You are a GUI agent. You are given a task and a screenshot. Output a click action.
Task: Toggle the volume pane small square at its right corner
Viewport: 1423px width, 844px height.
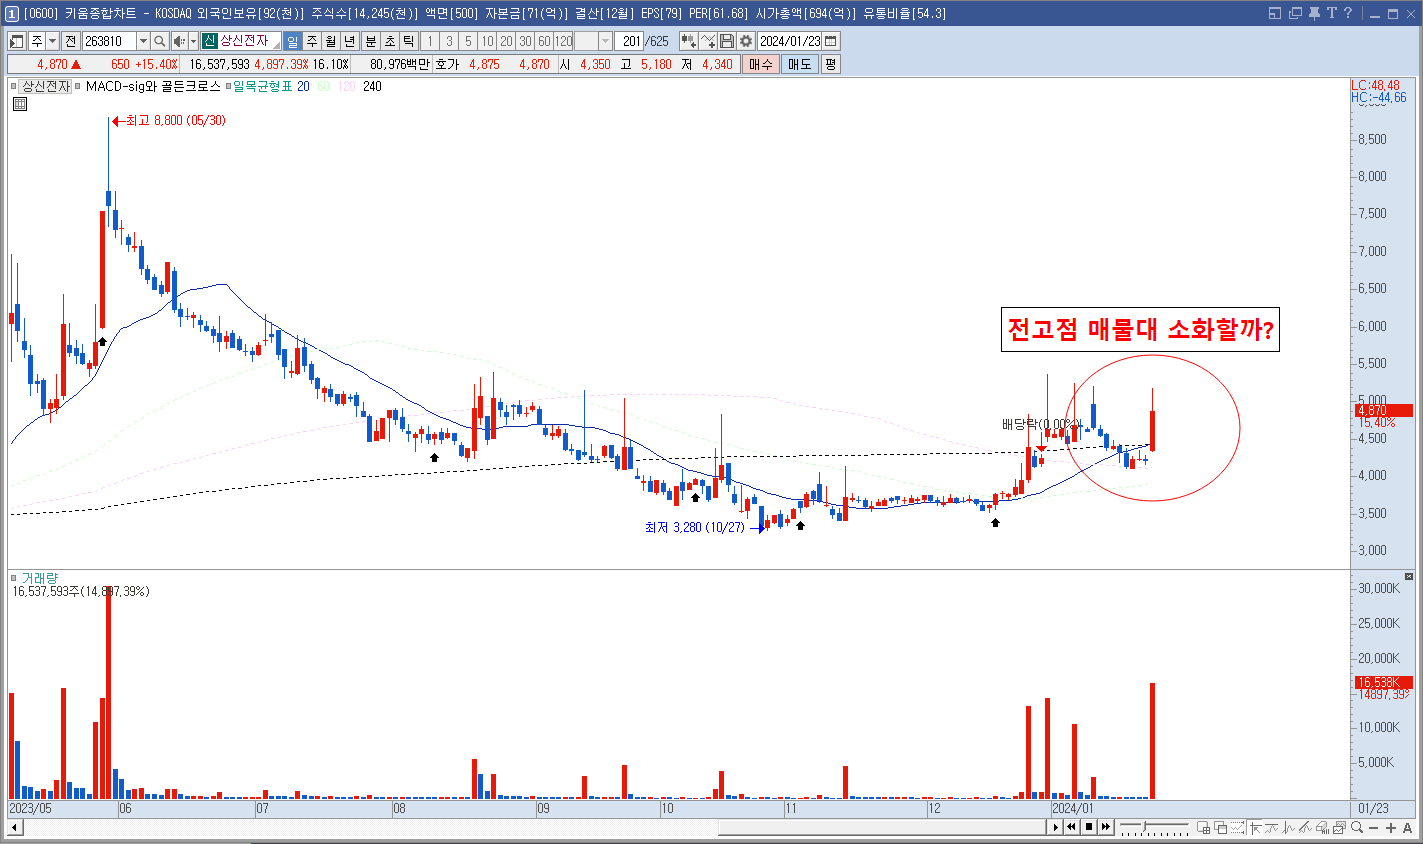(1409, 577)
